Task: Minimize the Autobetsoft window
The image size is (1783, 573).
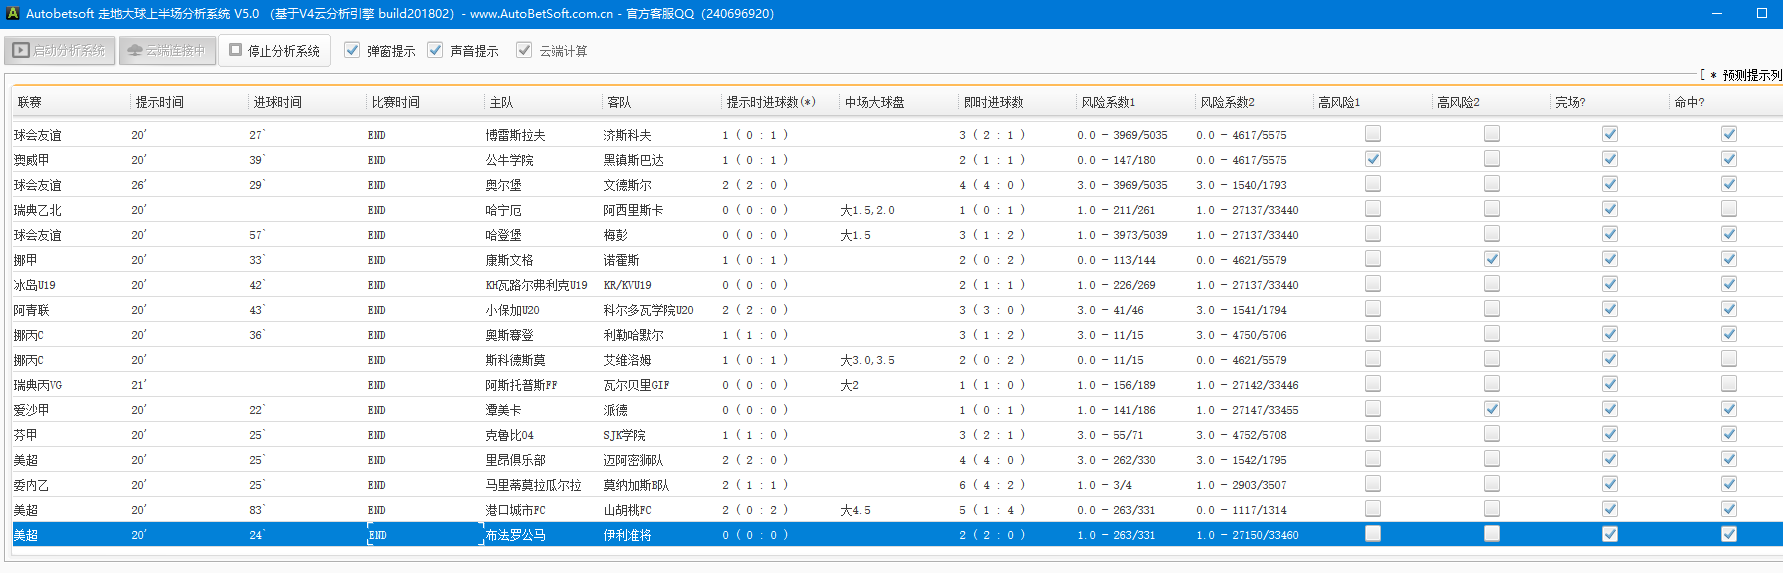Action: 1716,13
